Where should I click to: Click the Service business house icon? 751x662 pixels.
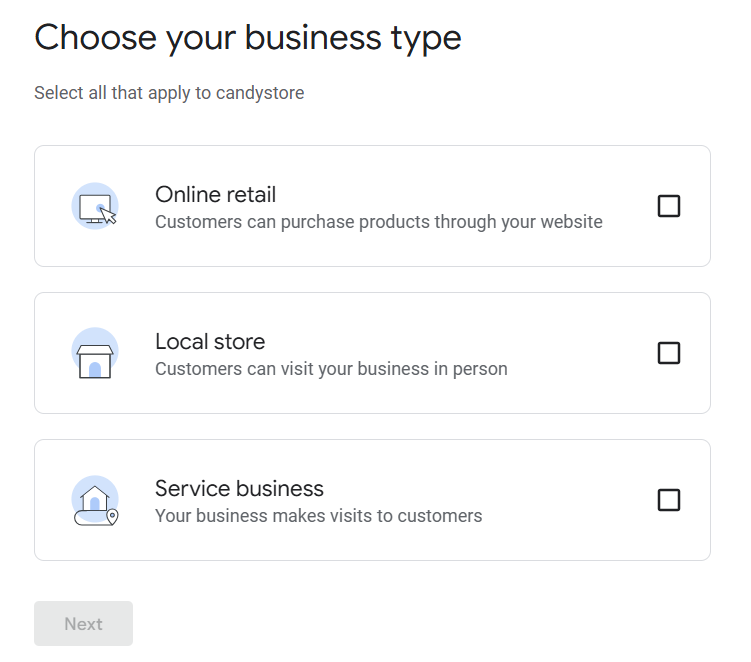(95, 497)
